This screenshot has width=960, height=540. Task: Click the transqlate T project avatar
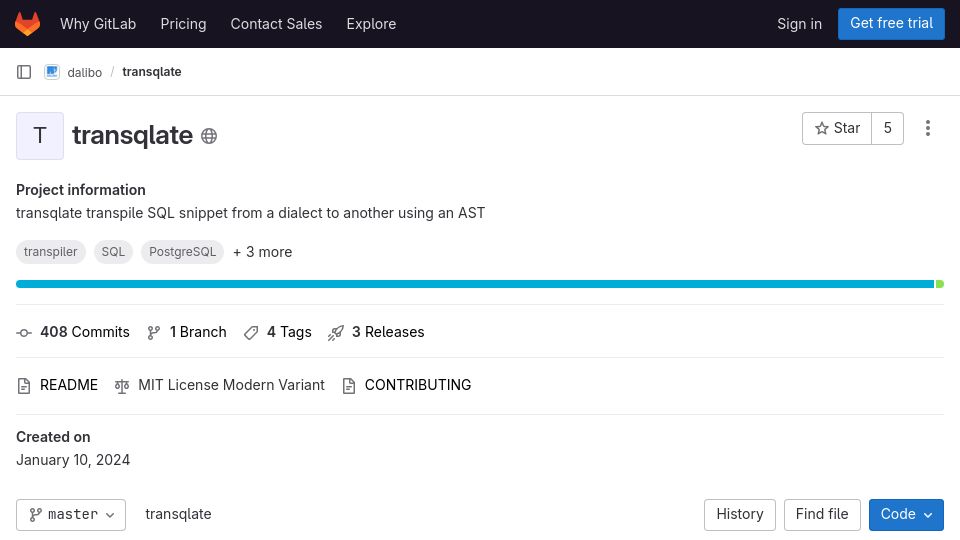(x=40, y=136)
